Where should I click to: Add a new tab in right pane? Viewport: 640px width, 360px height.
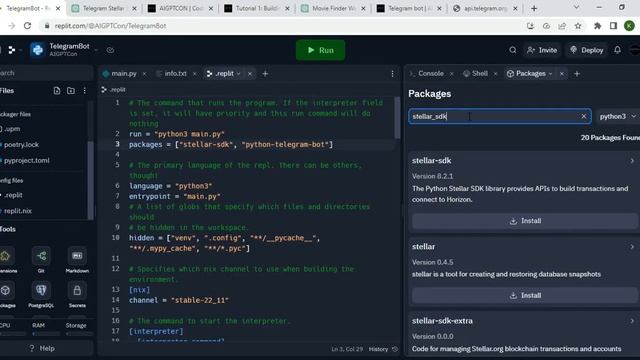click(x=577, y=73)
